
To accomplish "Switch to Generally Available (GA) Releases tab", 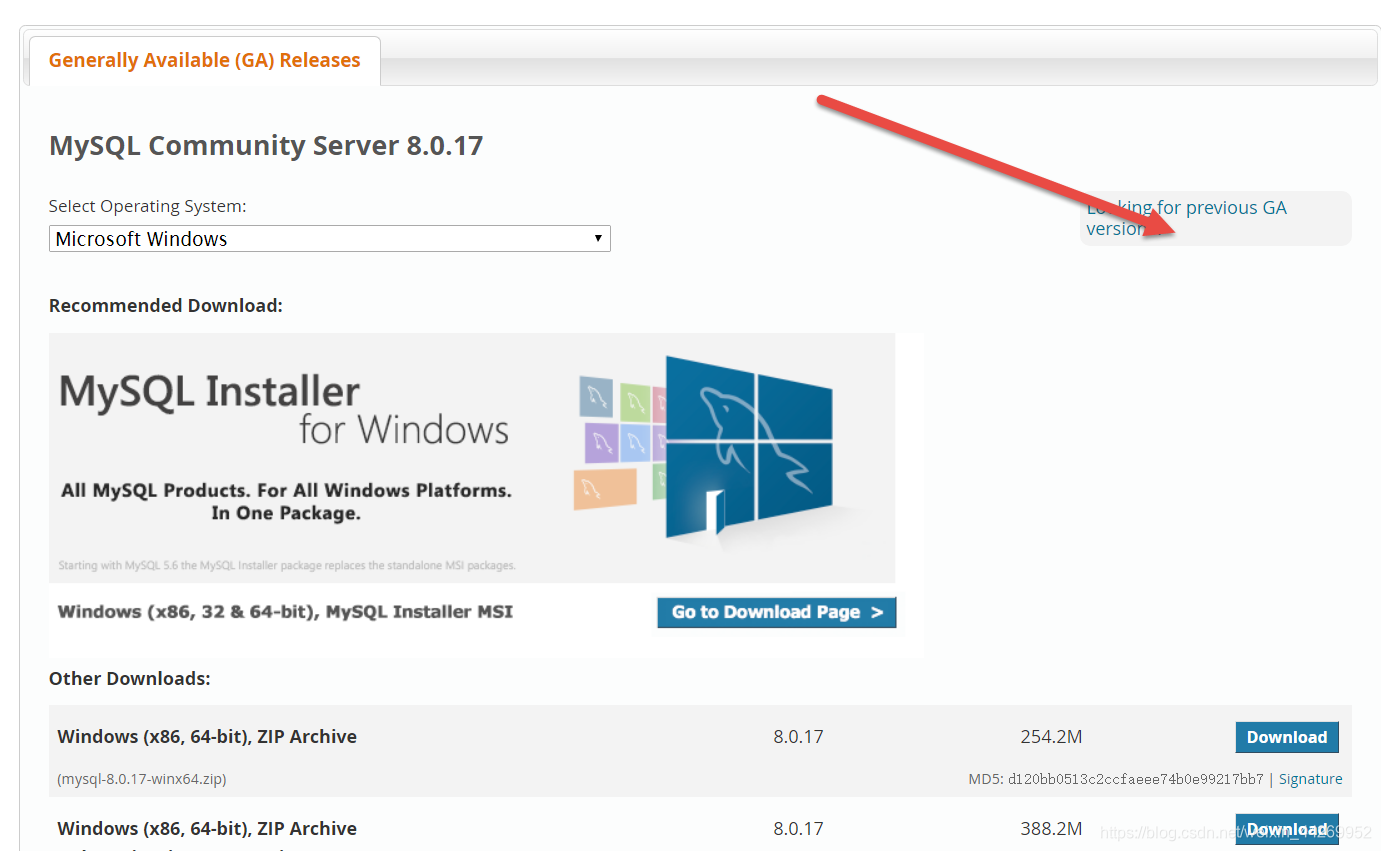I will [204, 60].
